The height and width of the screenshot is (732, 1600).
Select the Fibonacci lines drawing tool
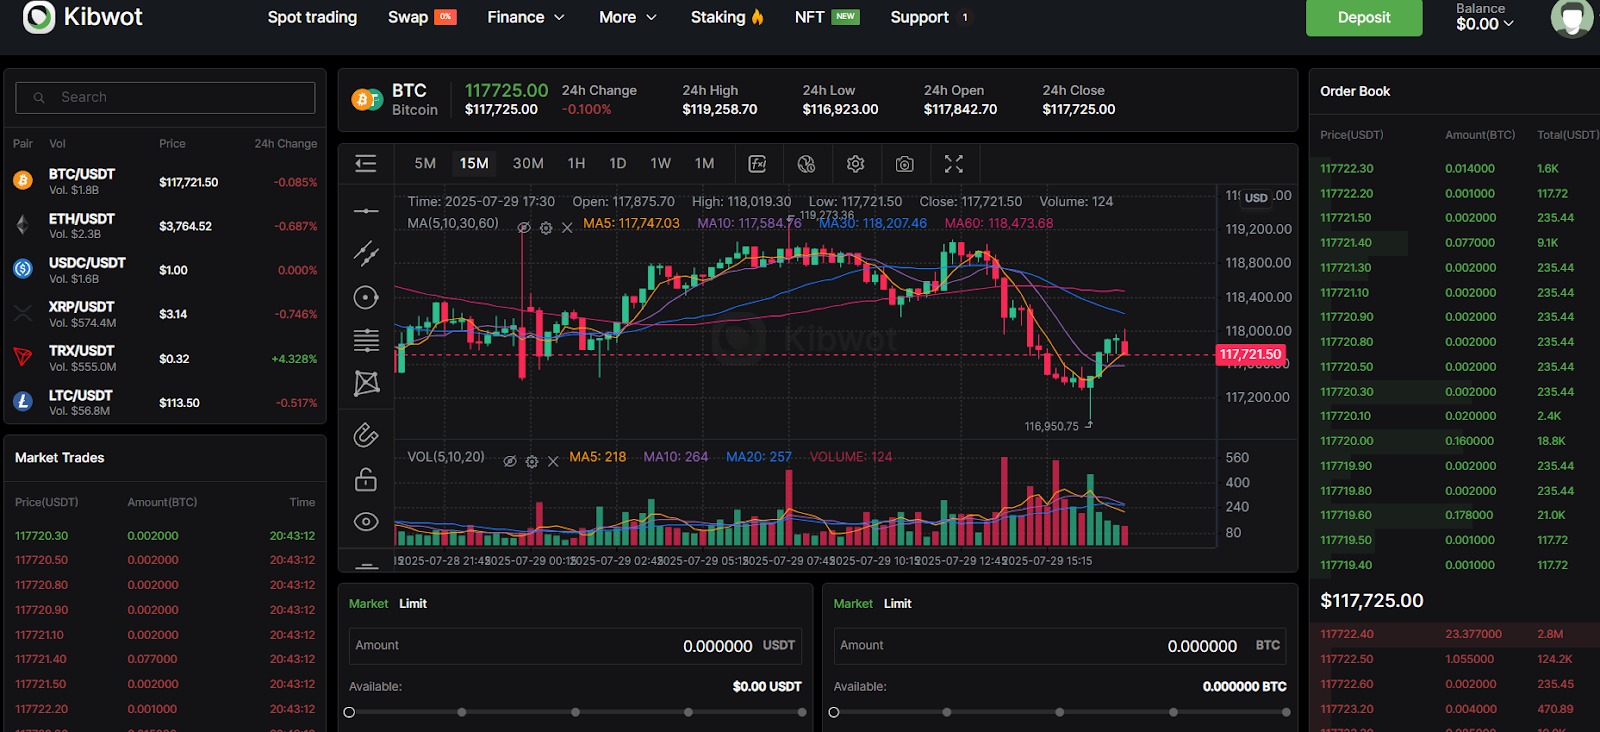(x=366, y=340)
